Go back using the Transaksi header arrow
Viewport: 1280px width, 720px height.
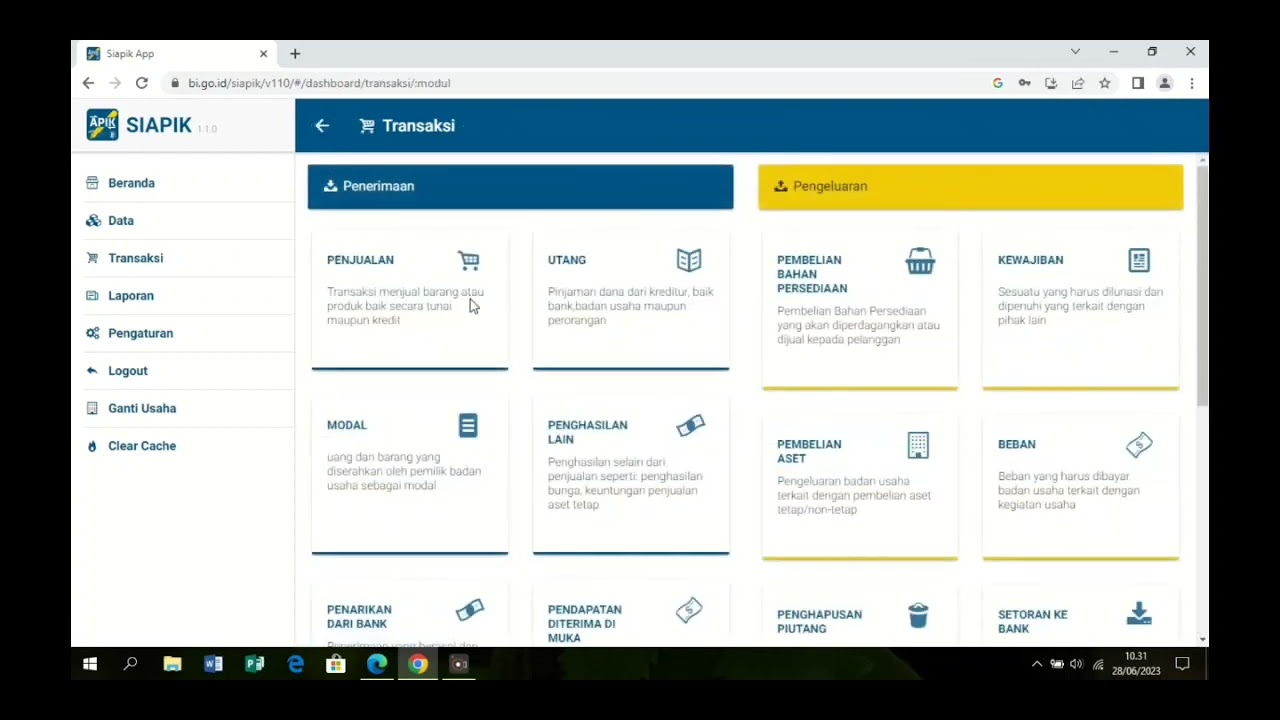(x=322, y=126)
